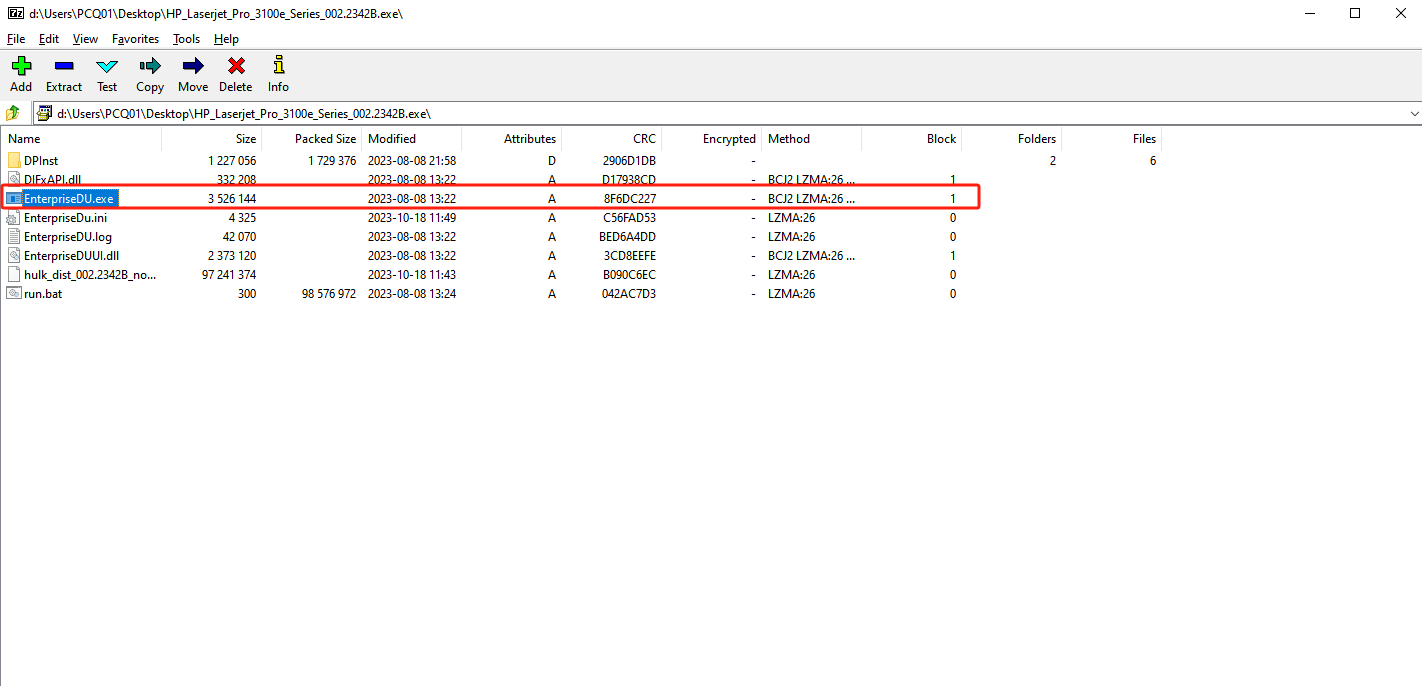Select the EnterpriseDUUI.dll file

pyautogui.click(x=71, y=256)
